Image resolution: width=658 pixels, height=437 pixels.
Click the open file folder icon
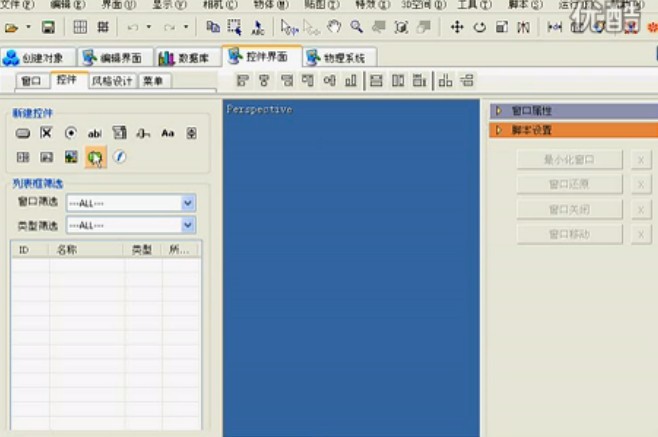[x=11, y=28]
